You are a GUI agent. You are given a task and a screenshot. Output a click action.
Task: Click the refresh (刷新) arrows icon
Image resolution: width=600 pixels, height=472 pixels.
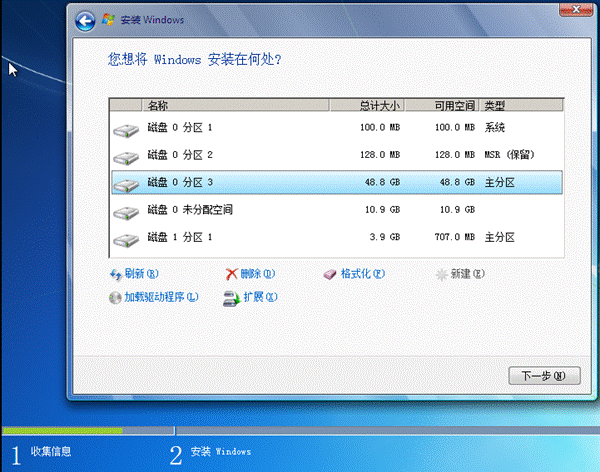coord(116,274)
